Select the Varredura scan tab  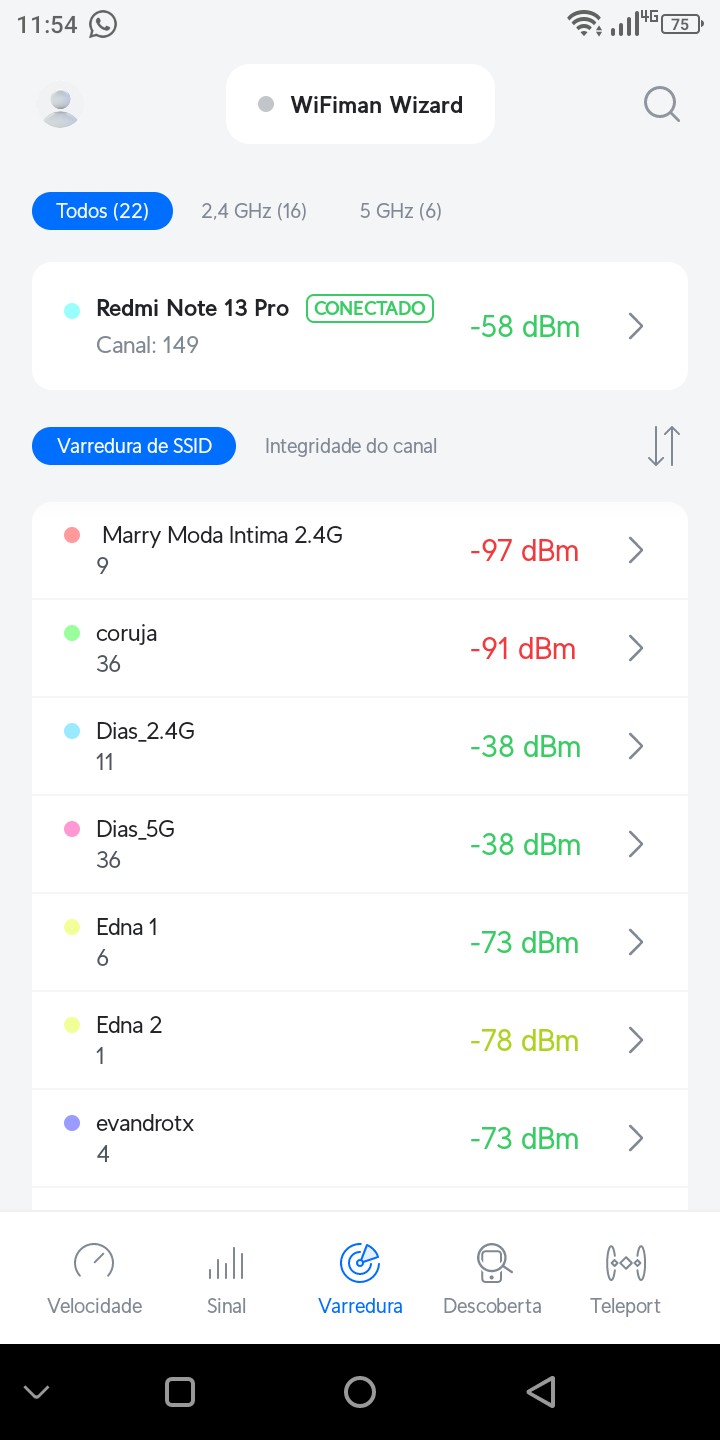coord(360,1279)
